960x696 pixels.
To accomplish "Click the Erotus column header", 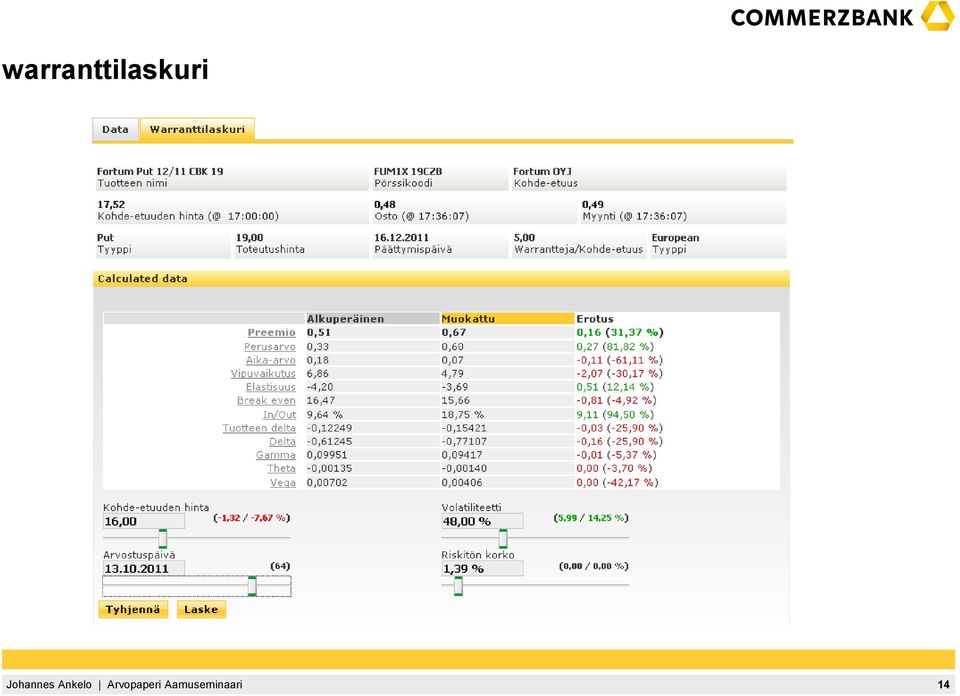I will (x=594, y=319).
